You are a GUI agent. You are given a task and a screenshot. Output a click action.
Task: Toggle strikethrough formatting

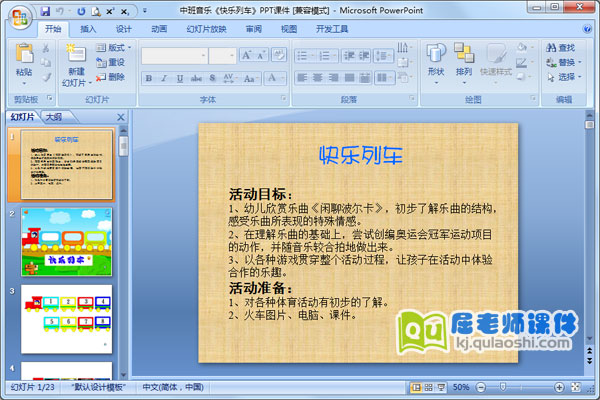point(196,78)
